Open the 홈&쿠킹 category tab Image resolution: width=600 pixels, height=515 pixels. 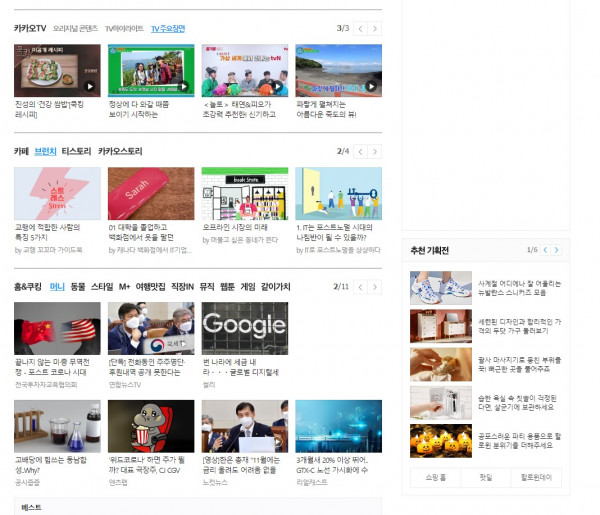28,287
